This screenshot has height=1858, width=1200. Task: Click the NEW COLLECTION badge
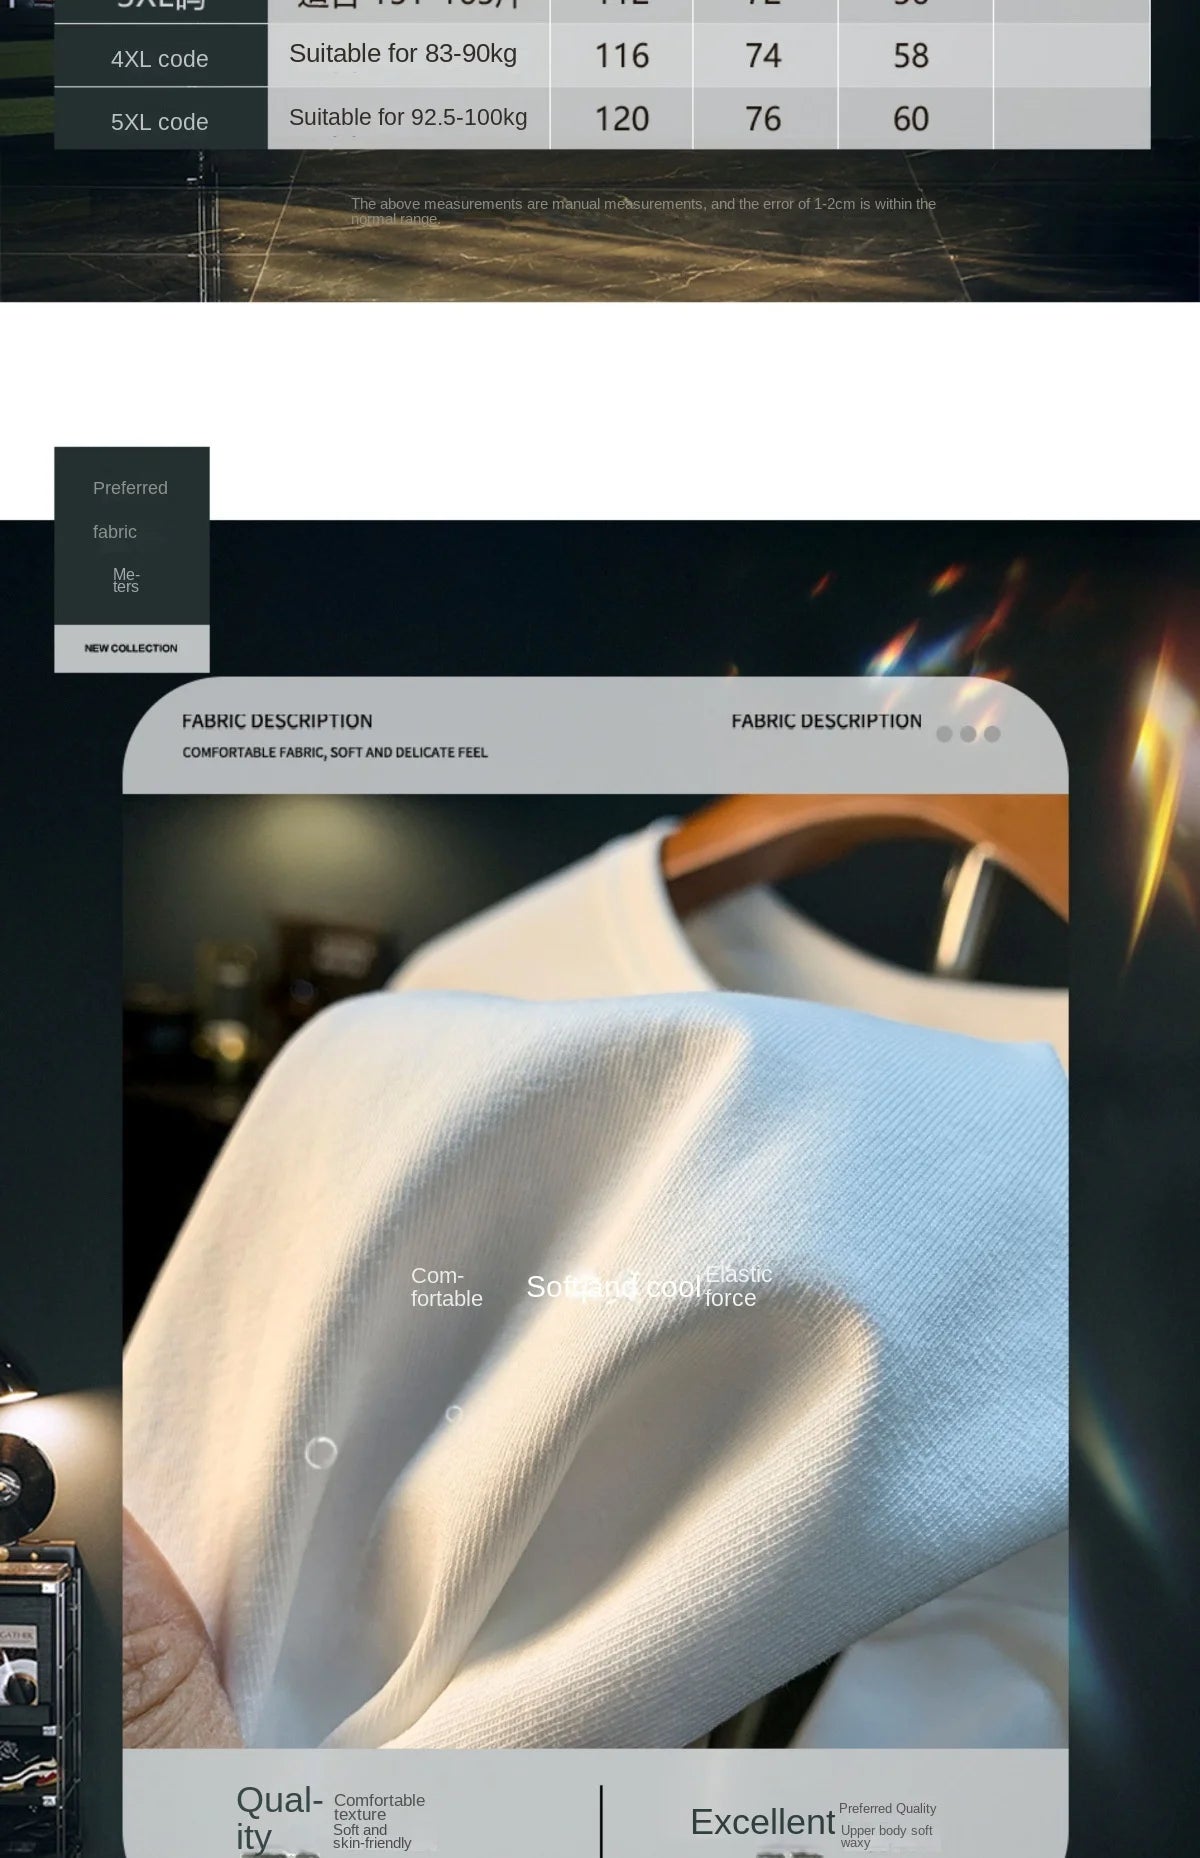(x=132, y=648)
